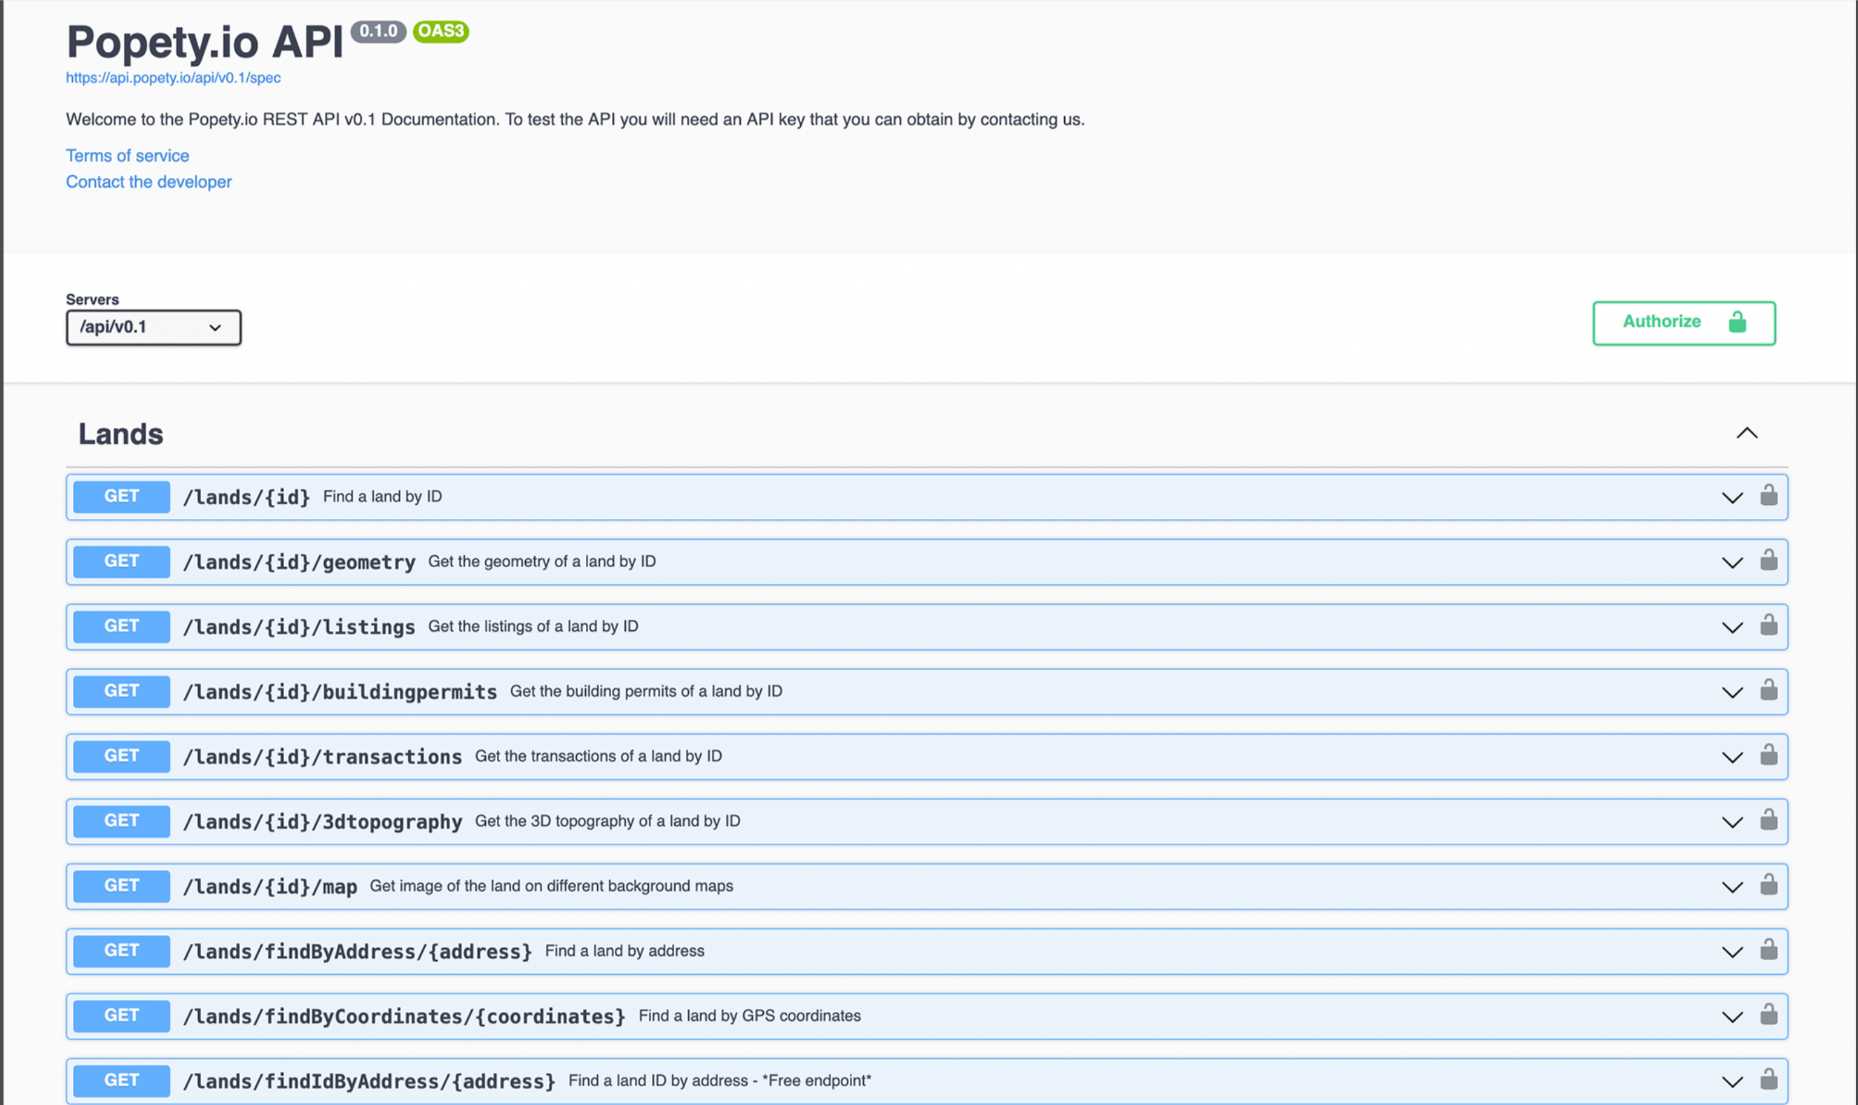Image resolution: width=1858 pixels, height=1105 pixels.
Task: Click lock icon on /lands/{id}/map row
Action: pyautogui.click(x=1768, y=886)
